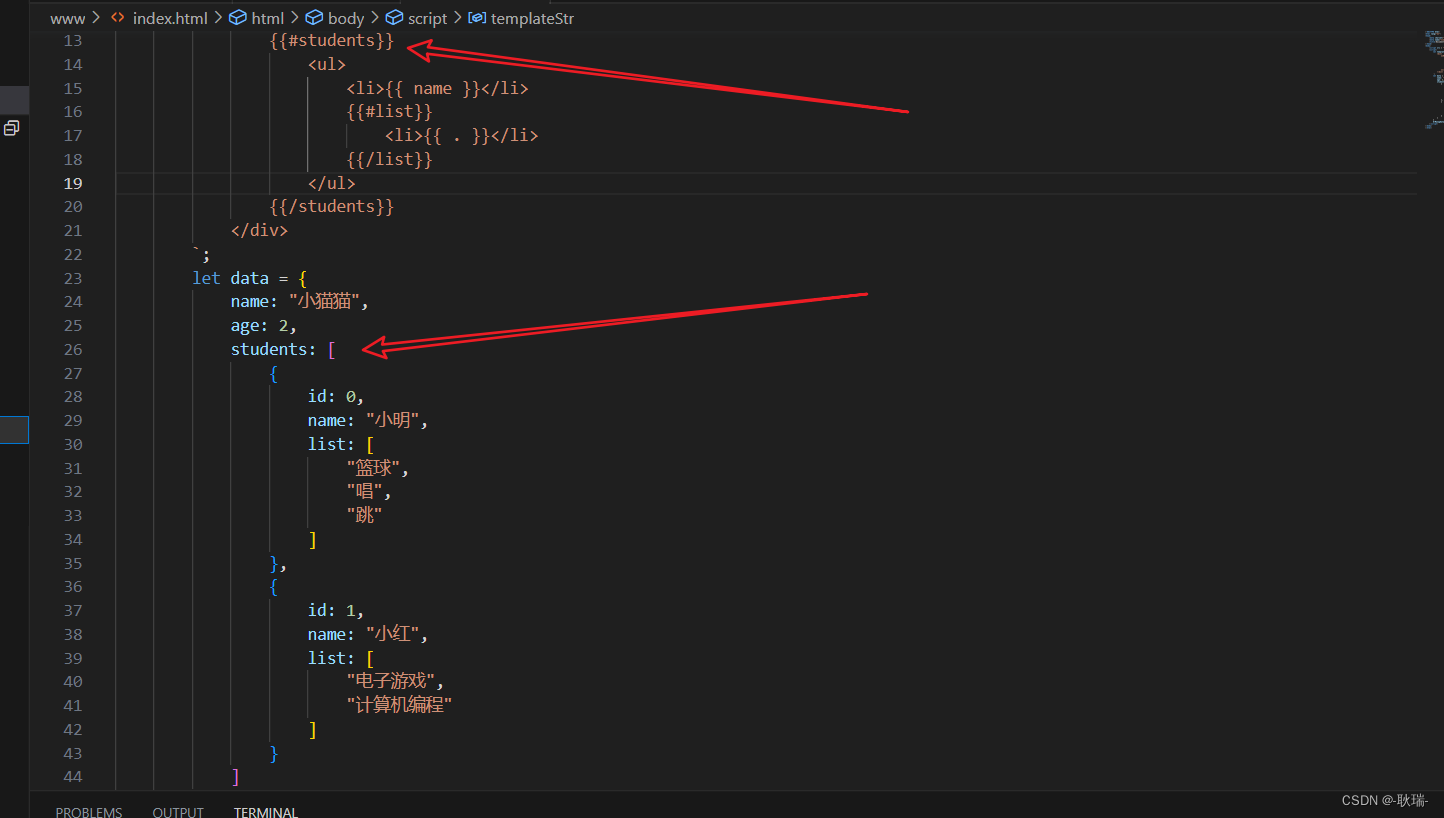Place cursor on the opening <ul> tag

pyautogui.click(x=327, y=65)
